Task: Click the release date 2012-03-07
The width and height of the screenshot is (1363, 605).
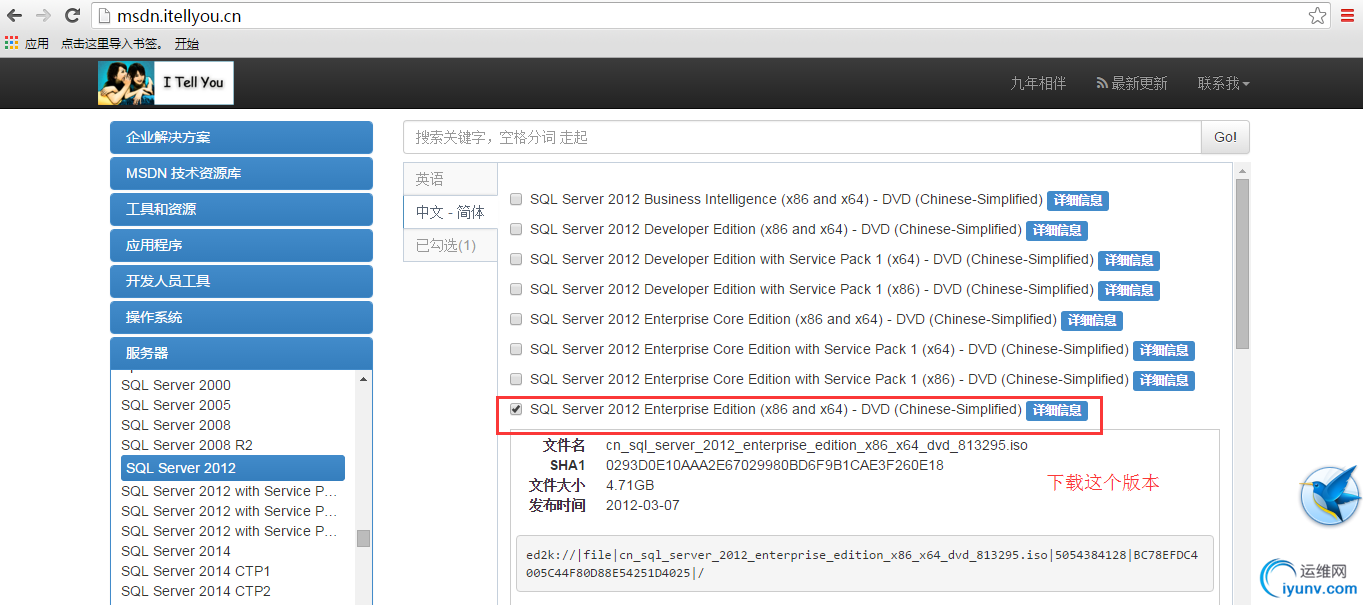Action: (x=643, y=505)
